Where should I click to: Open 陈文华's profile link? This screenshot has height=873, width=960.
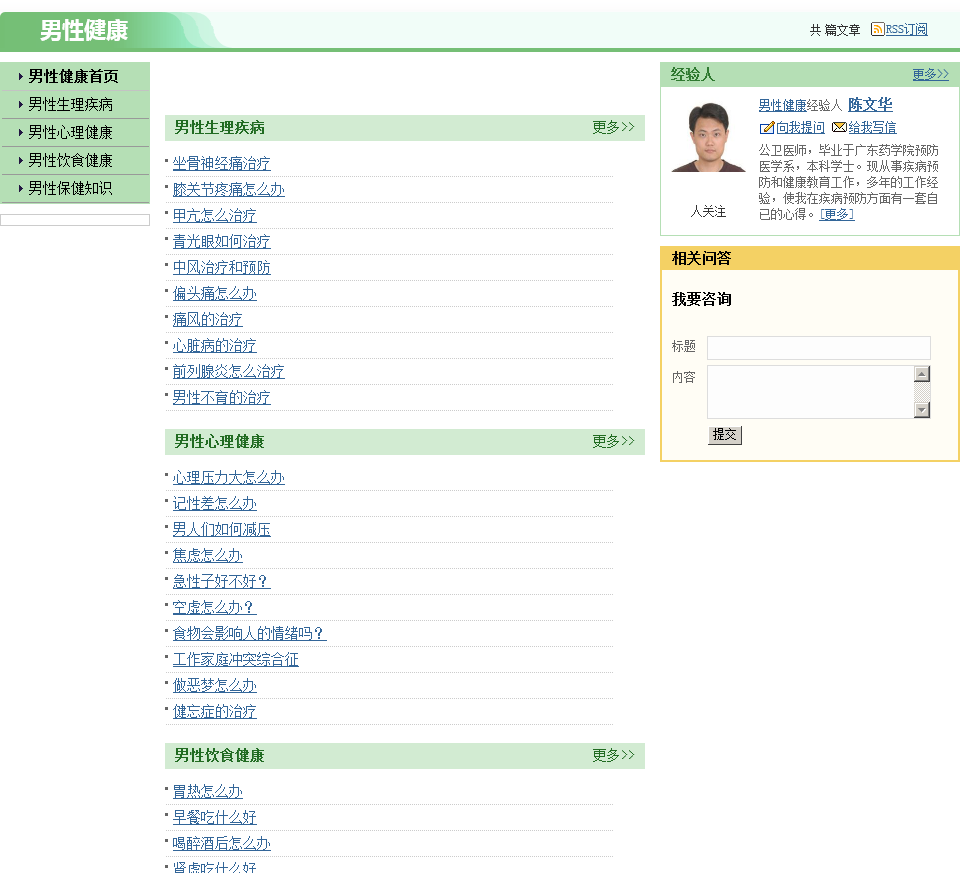(x=870, y=105)
